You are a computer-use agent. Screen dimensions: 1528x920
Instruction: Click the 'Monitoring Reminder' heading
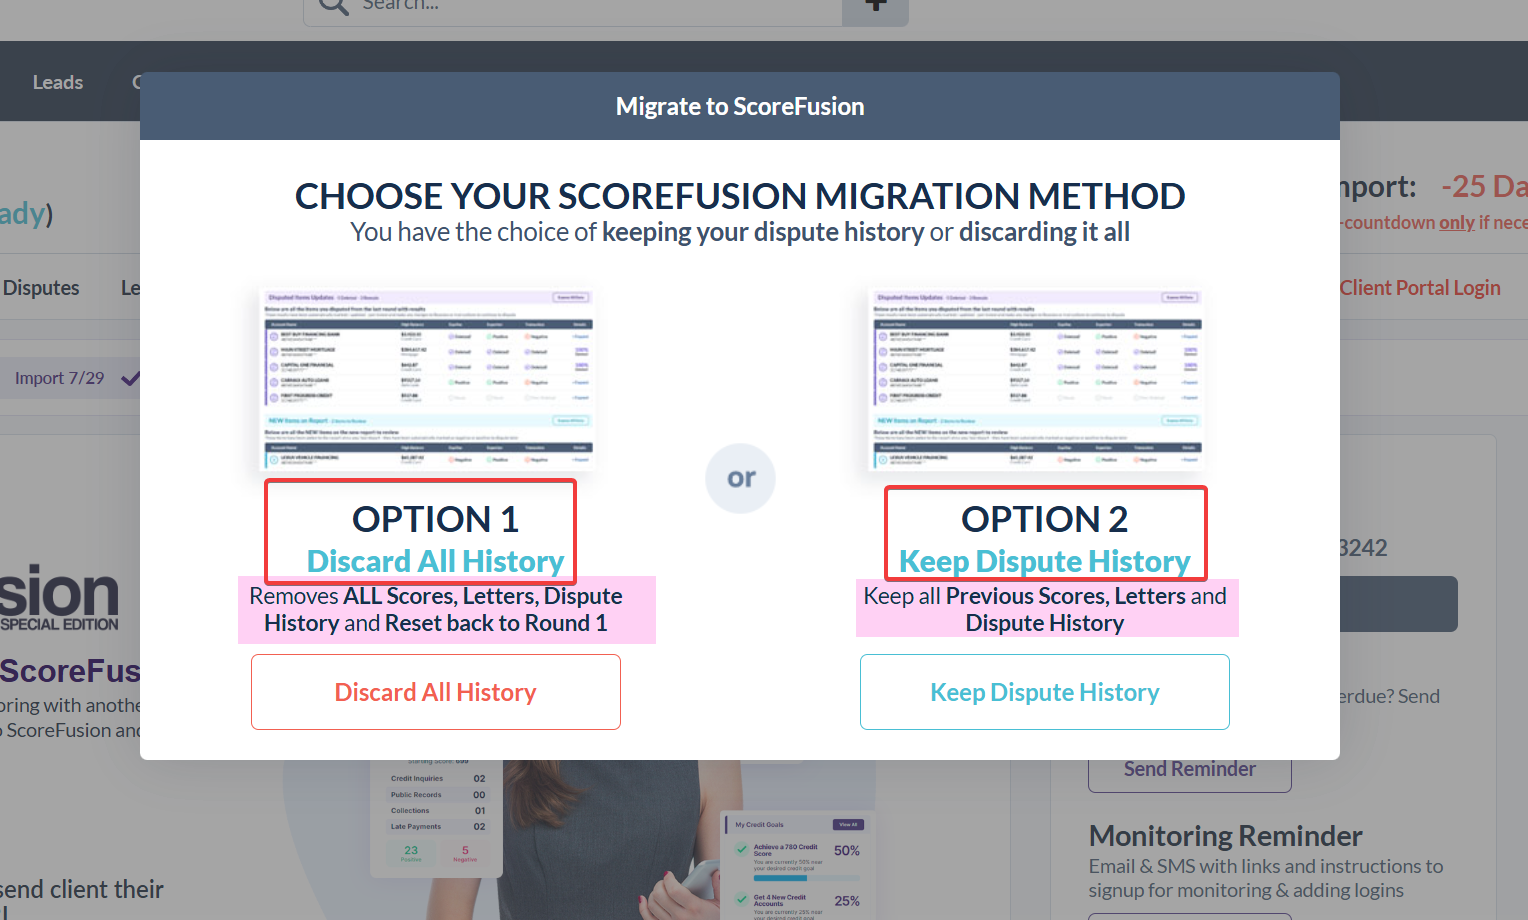[1225, 836]
